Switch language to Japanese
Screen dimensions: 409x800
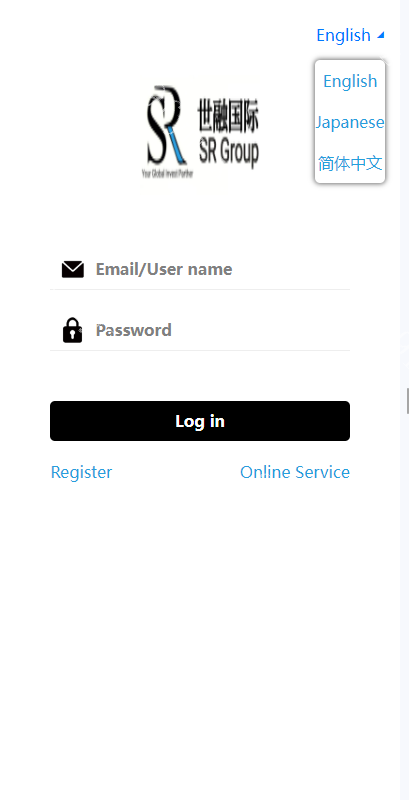tap(350, 122)
